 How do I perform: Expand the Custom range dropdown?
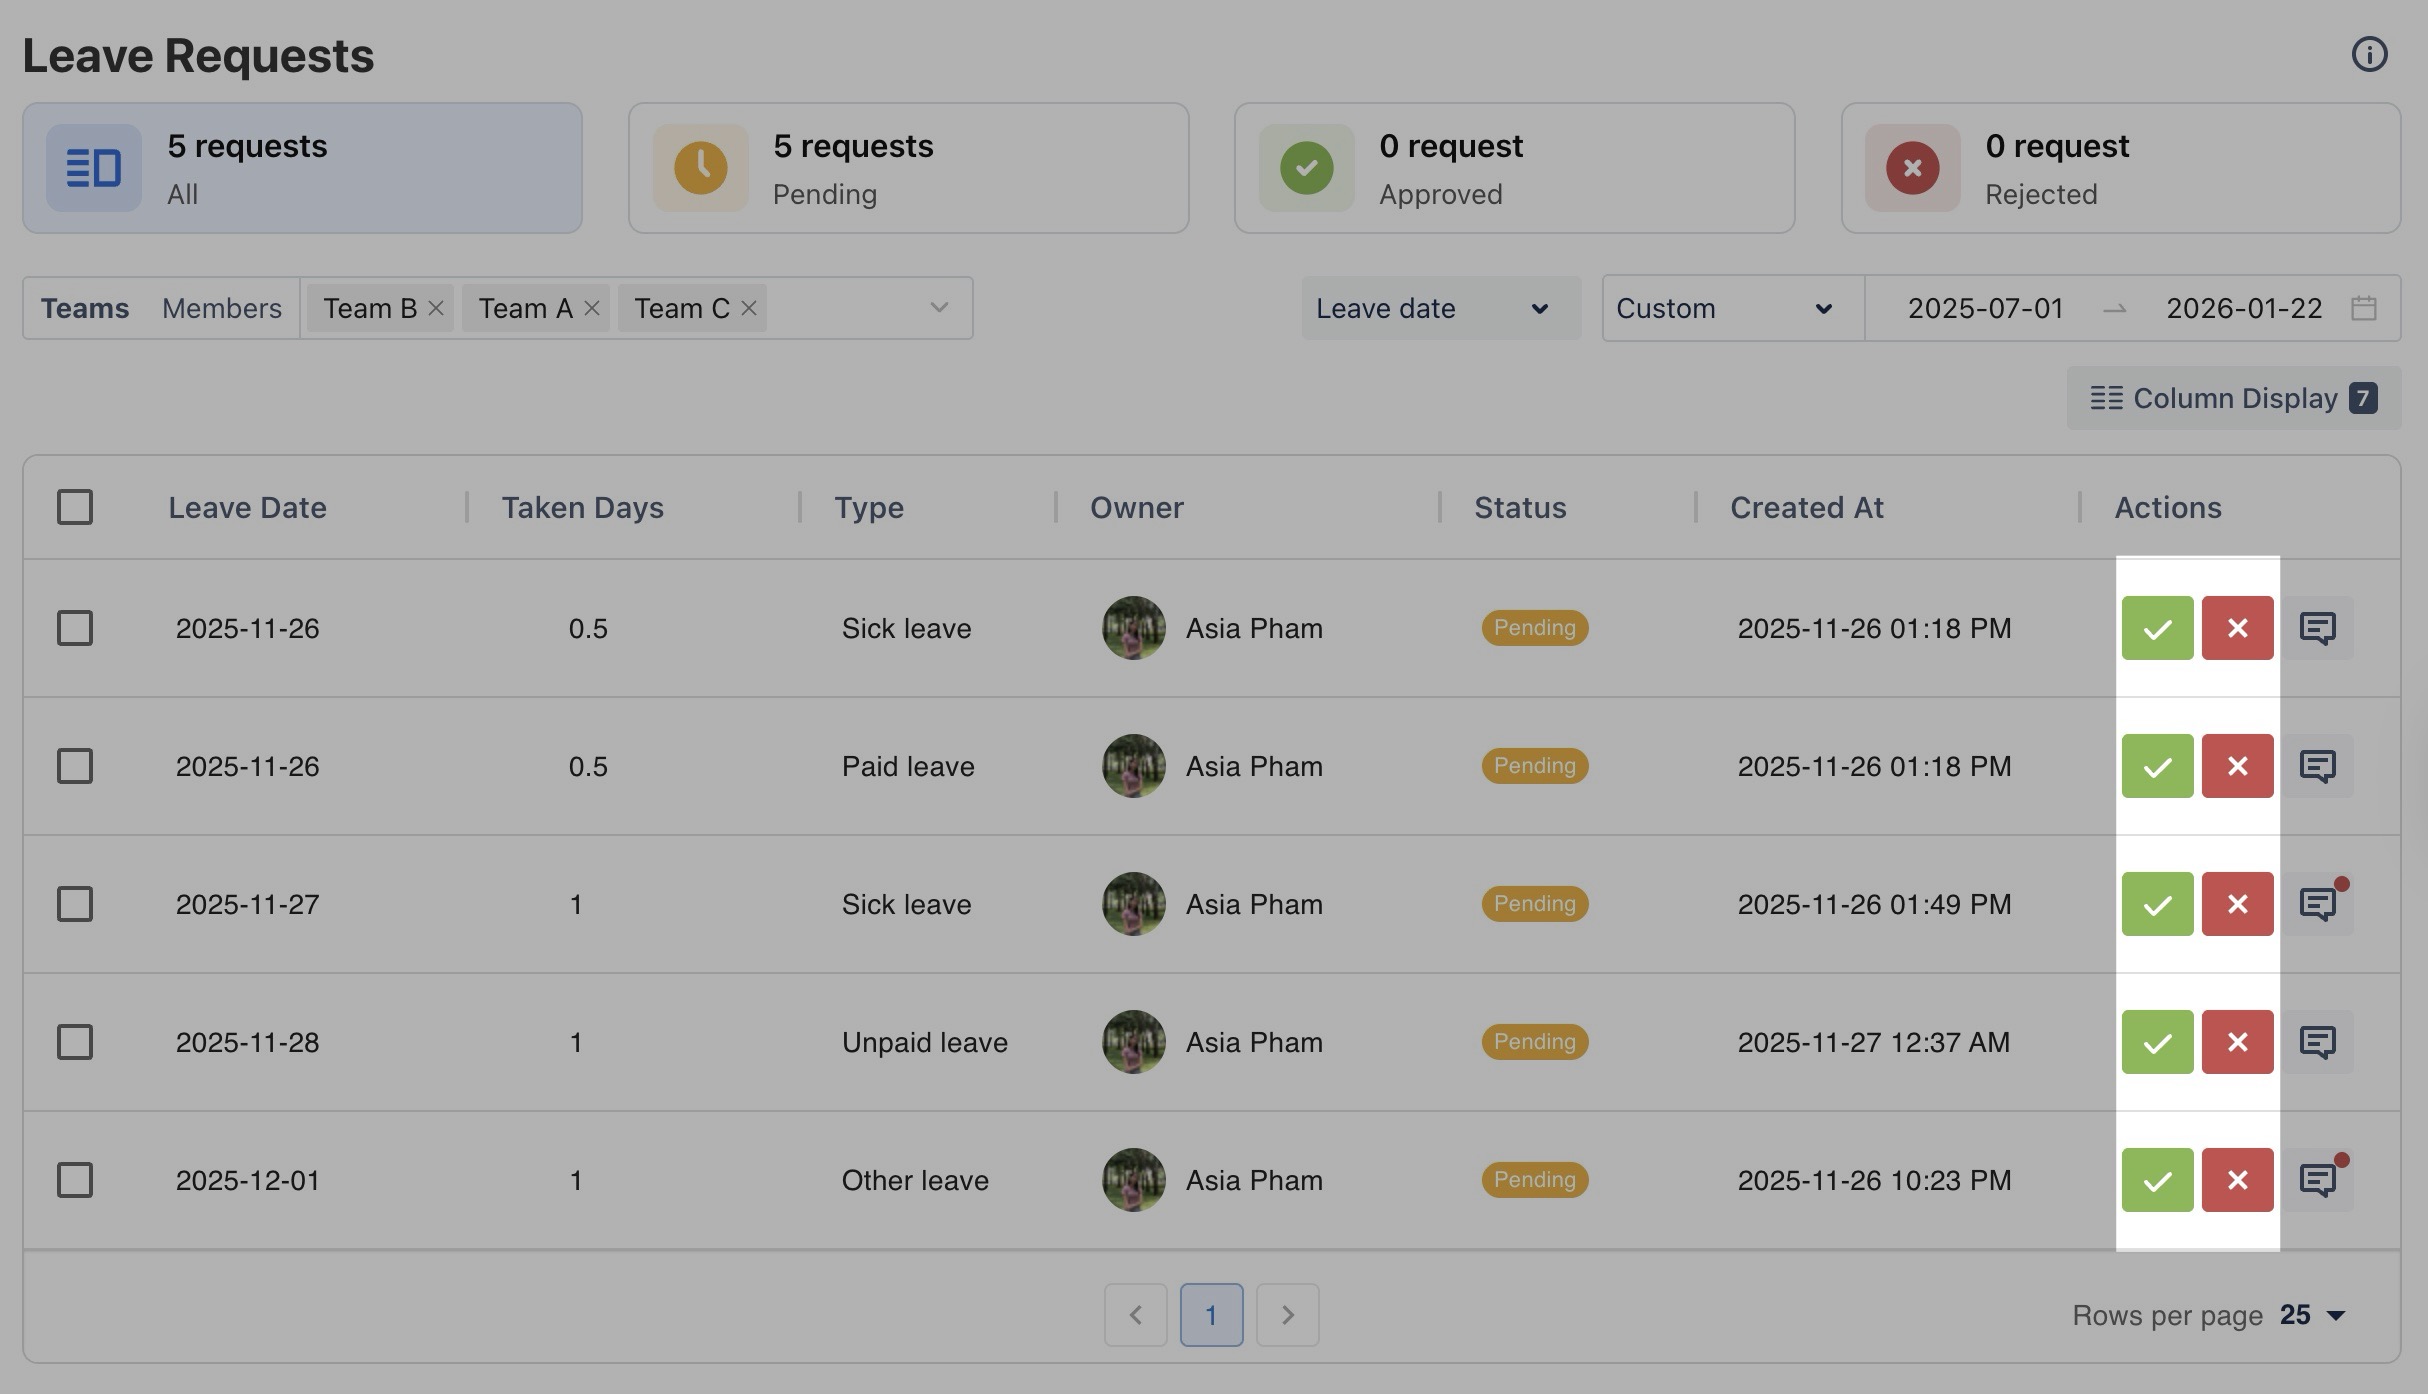tap(1731, 308)
